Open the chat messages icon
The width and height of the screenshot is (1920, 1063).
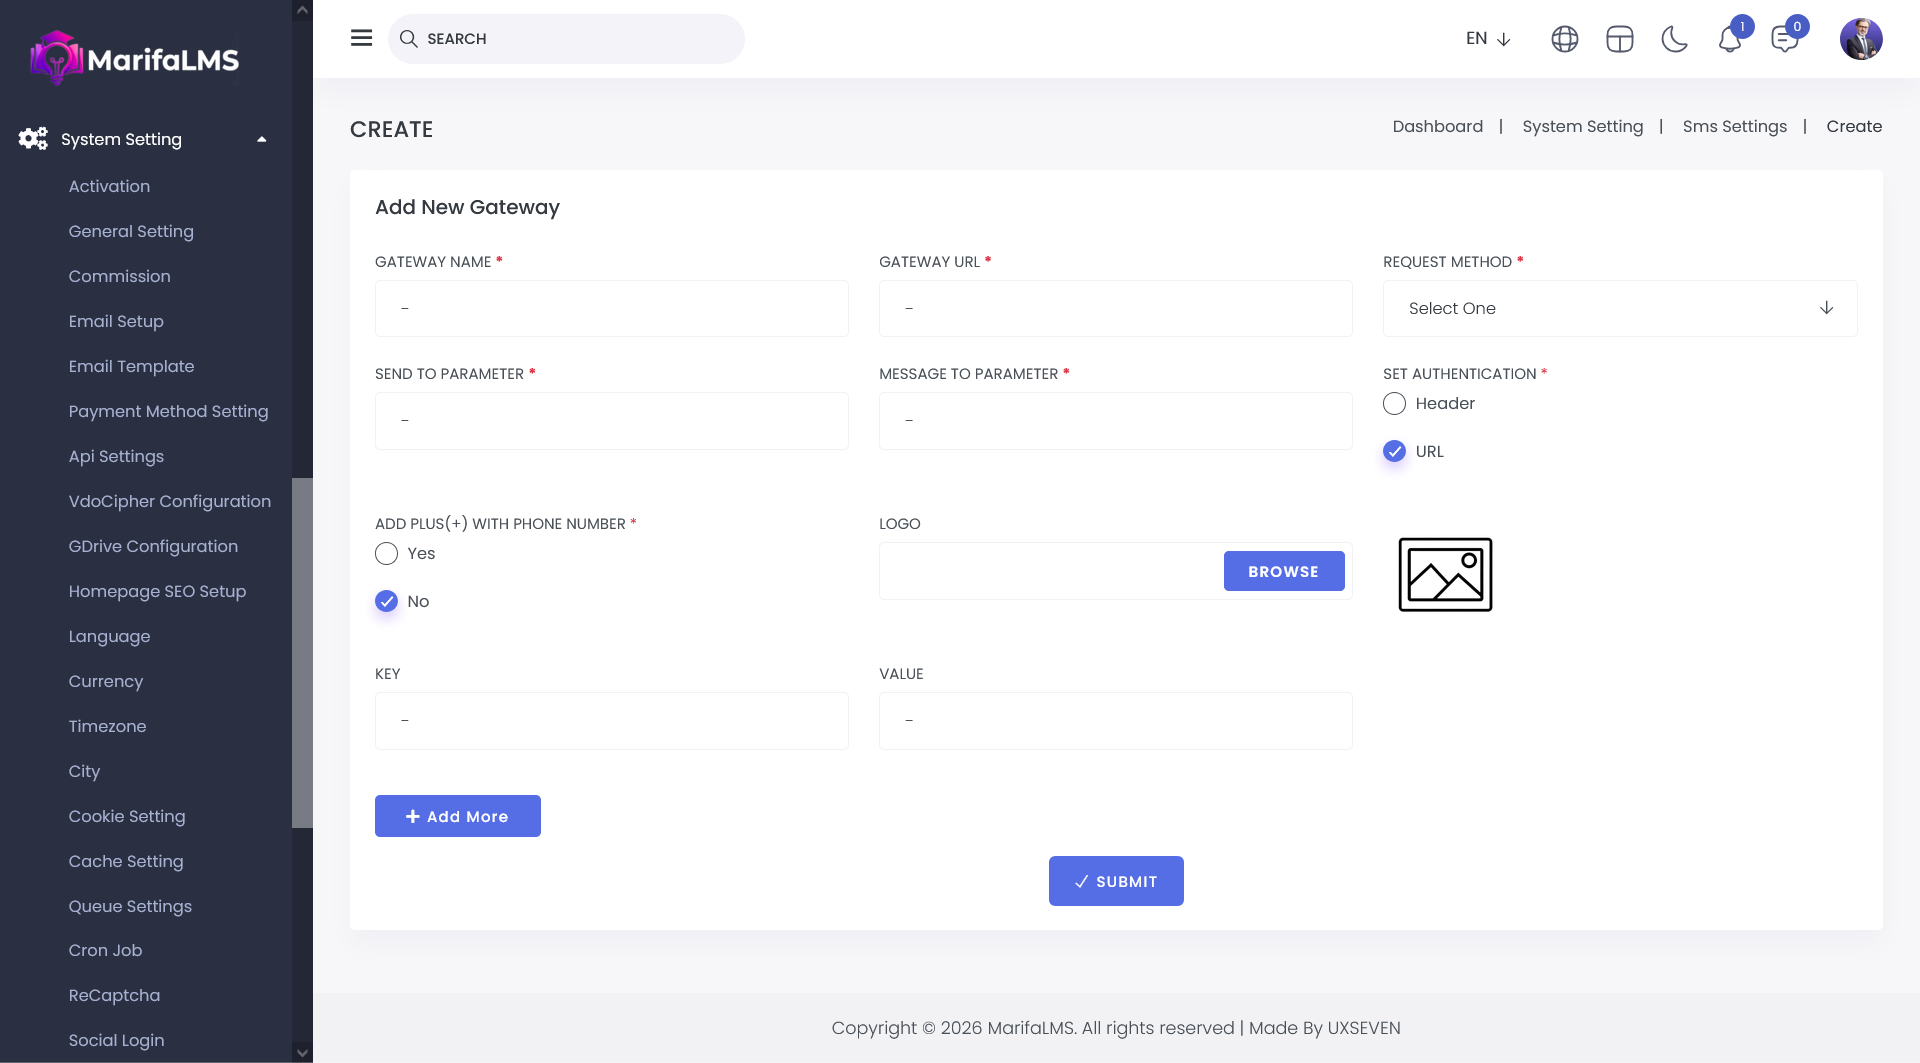1784,40
